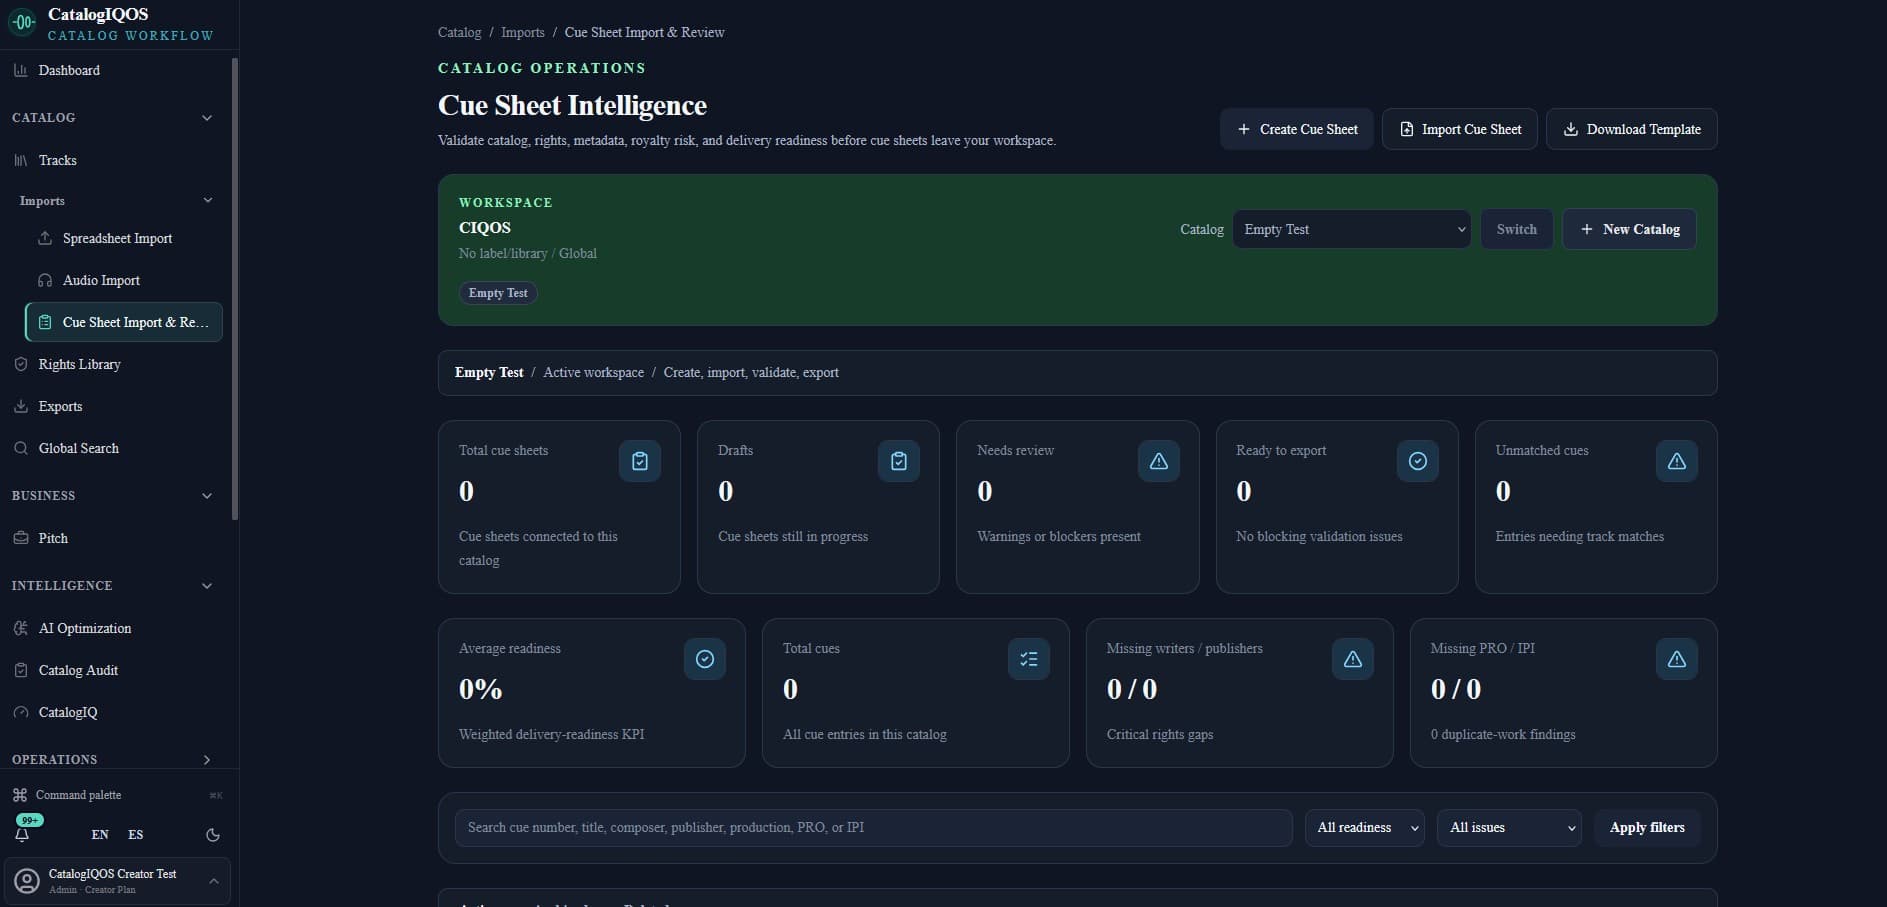The width and height of the screenshot is (1887, 907).
Task: Click the Cue Sheet Import clipboard icon
Action: point(45,322)
